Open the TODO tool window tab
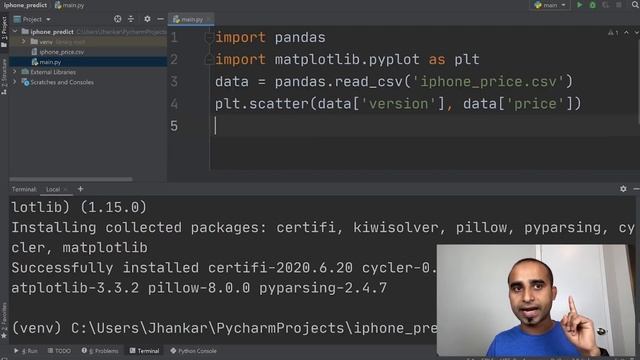Image resolution: width=640 pixels, height=360 pixels. [x=59, y=351]
